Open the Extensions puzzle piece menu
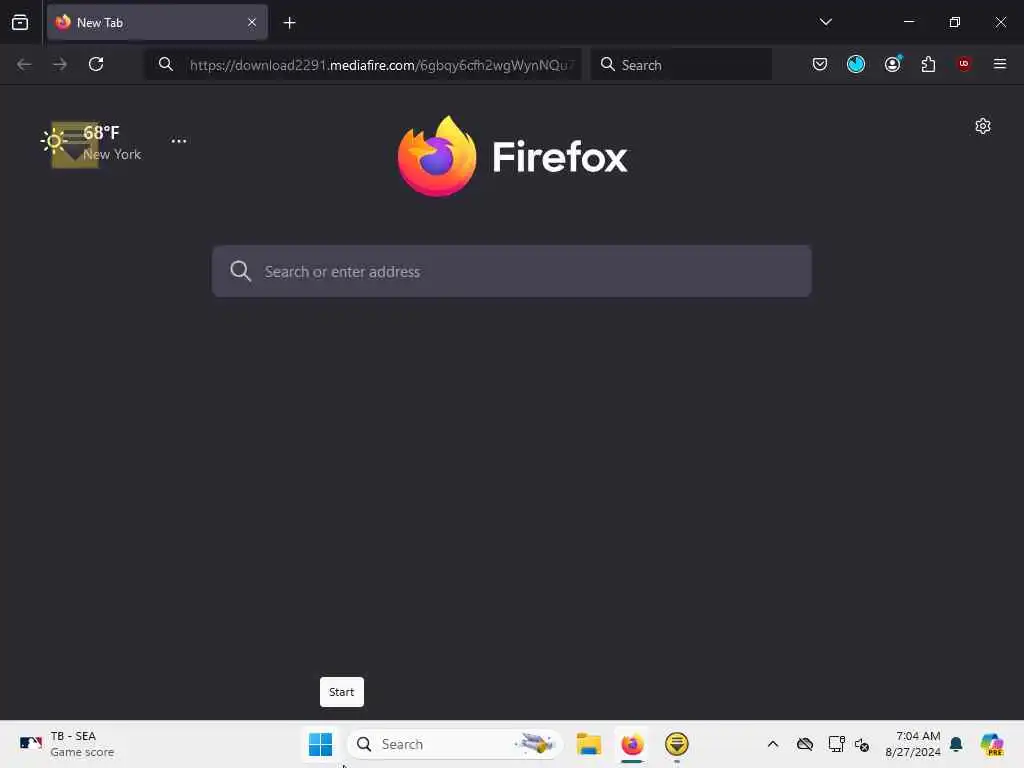The height and width of the screenshot is (768, 1024). [928, 64]
